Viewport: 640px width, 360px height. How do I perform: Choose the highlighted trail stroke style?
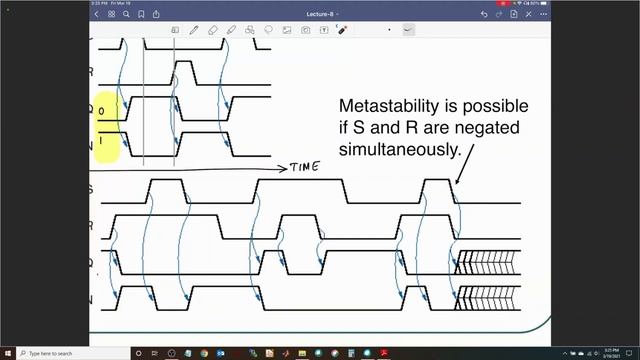tap(408, 30)
